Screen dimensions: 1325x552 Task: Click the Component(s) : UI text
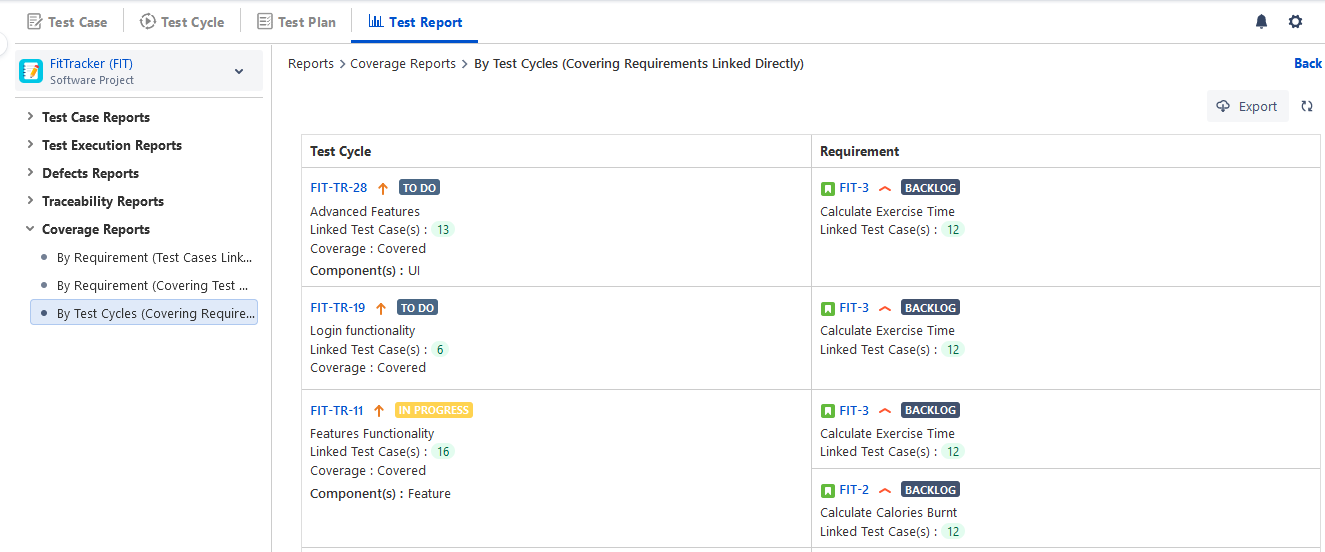tap(365, 271)
